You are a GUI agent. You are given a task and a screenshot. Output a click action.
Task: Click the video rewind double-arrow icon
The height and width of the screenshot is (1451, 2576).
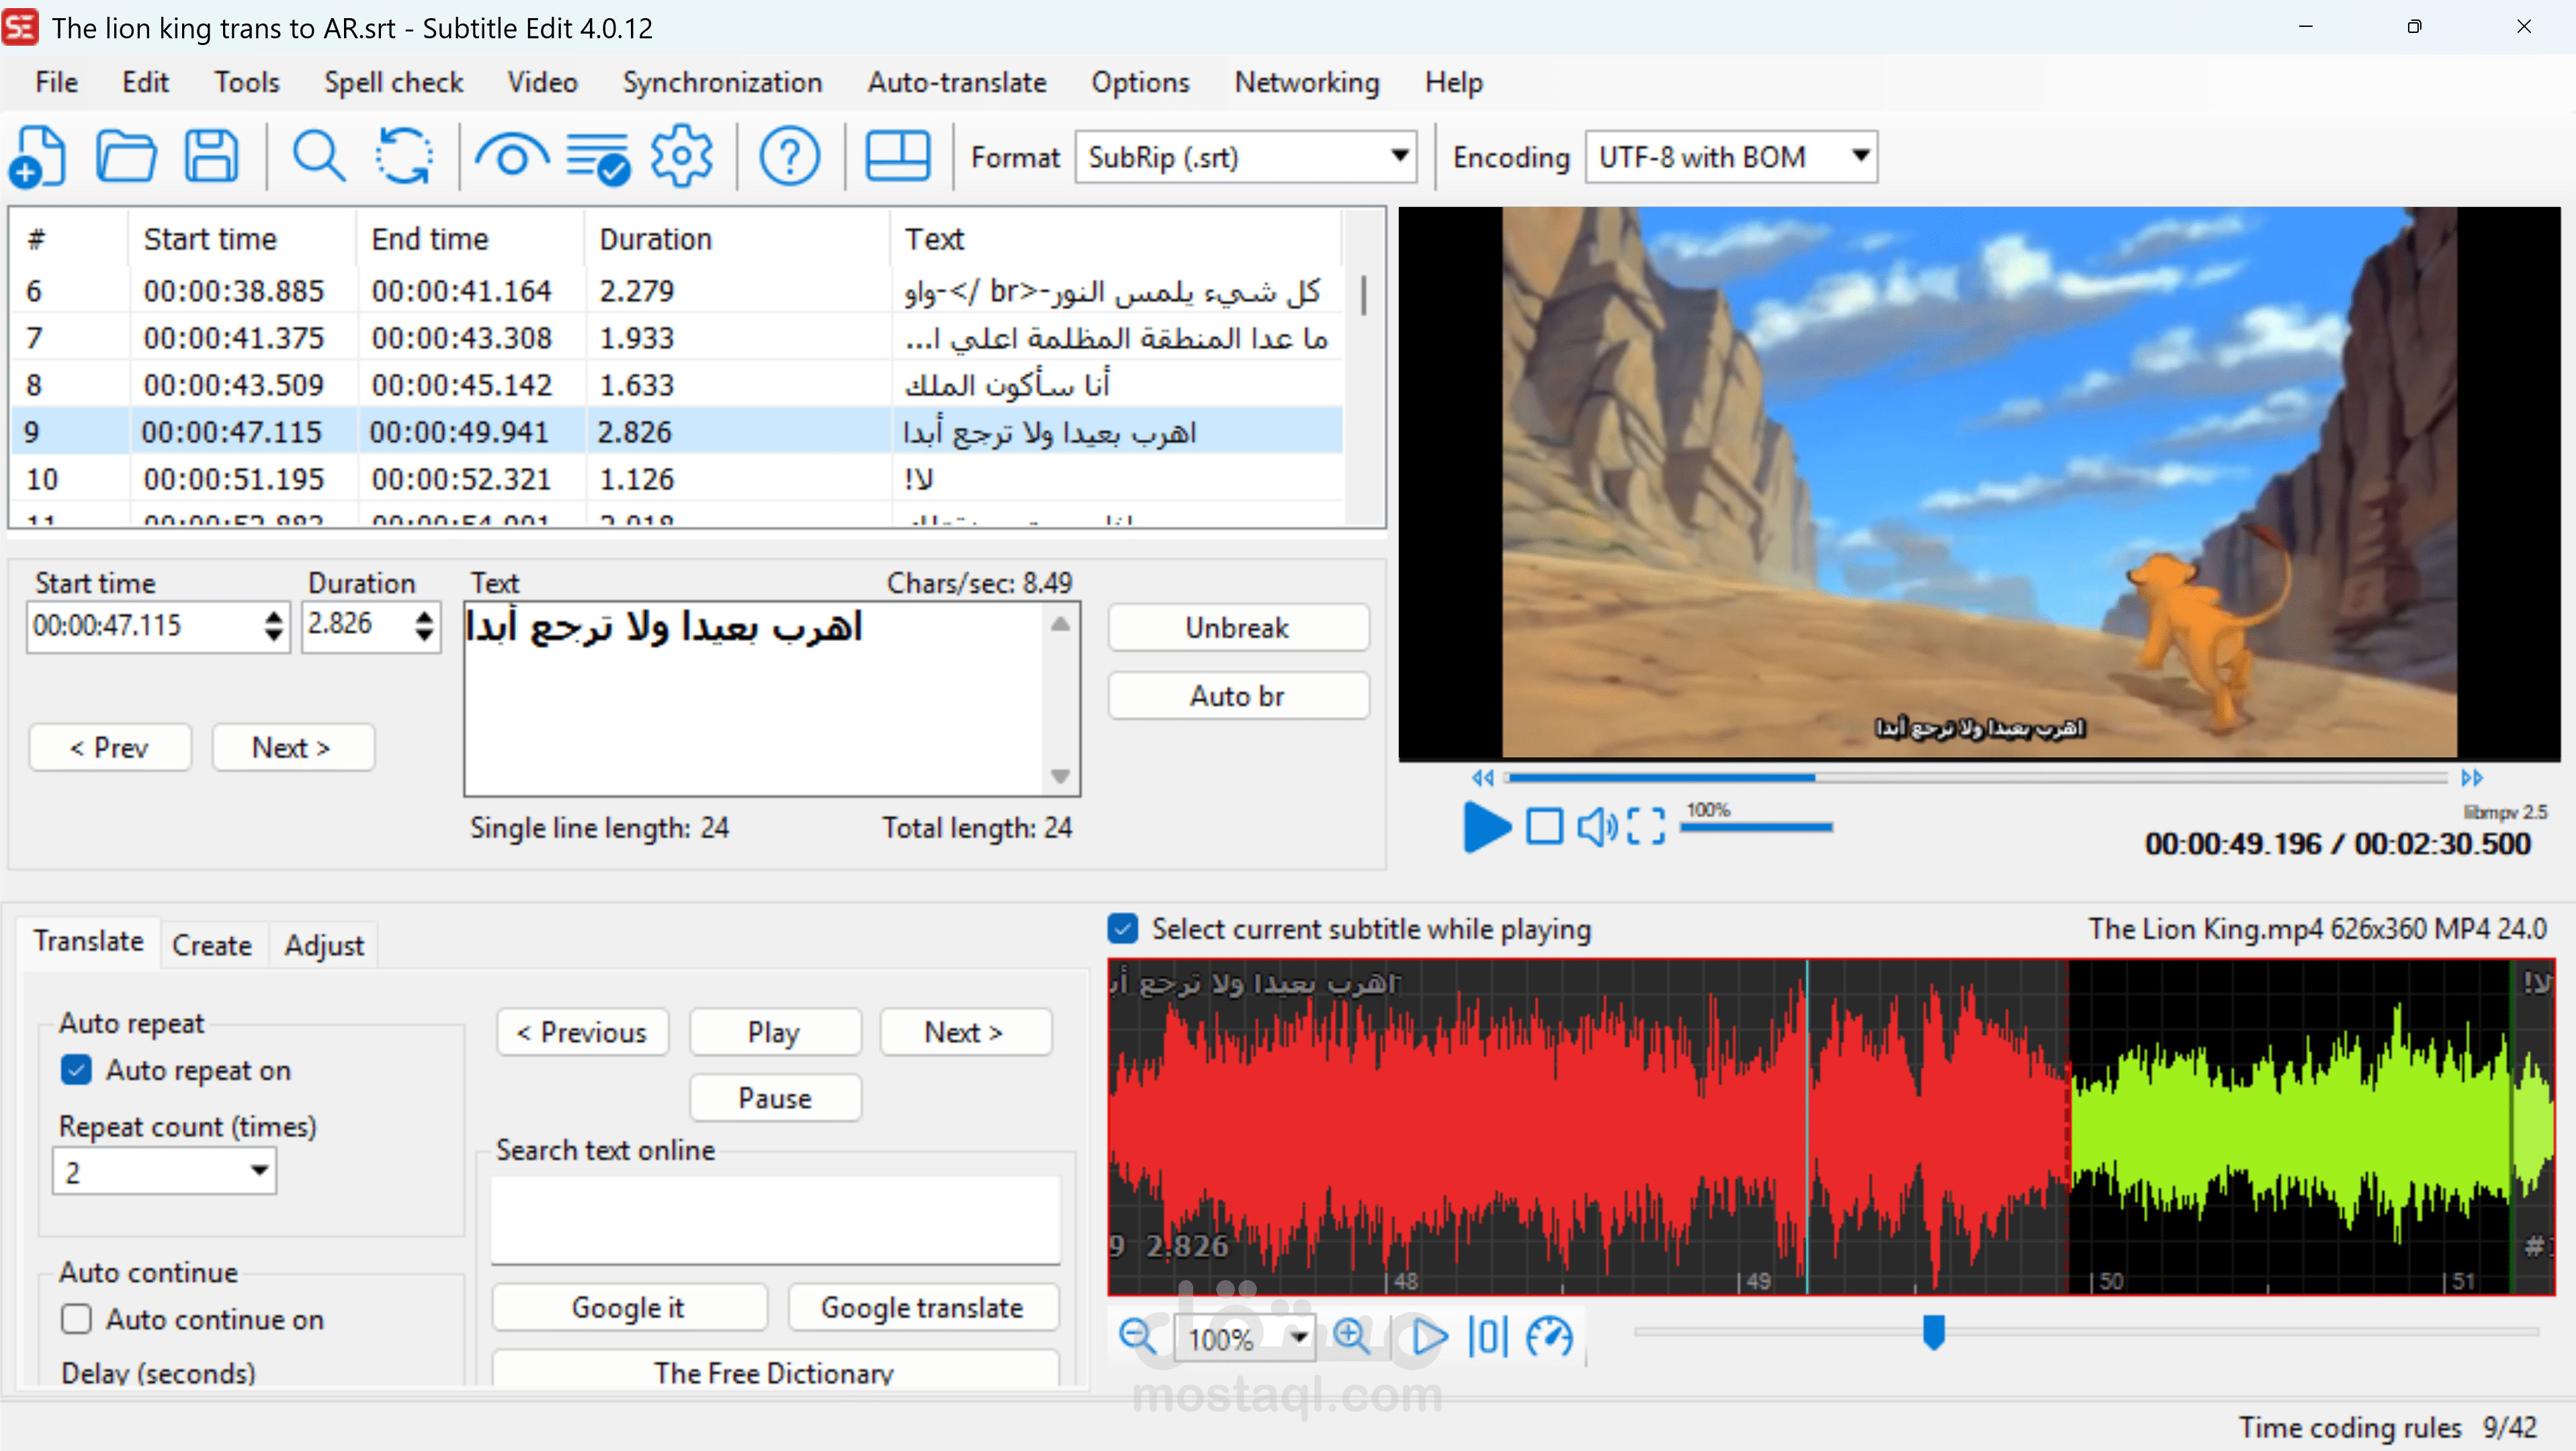tap(1482, 778)
